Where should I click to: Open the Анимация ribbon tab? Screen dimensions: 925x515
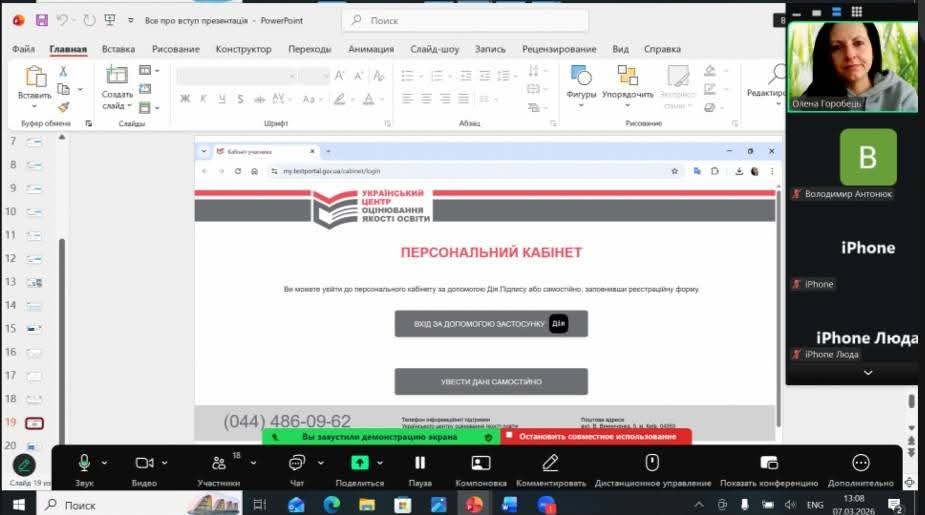coord(370,49)
